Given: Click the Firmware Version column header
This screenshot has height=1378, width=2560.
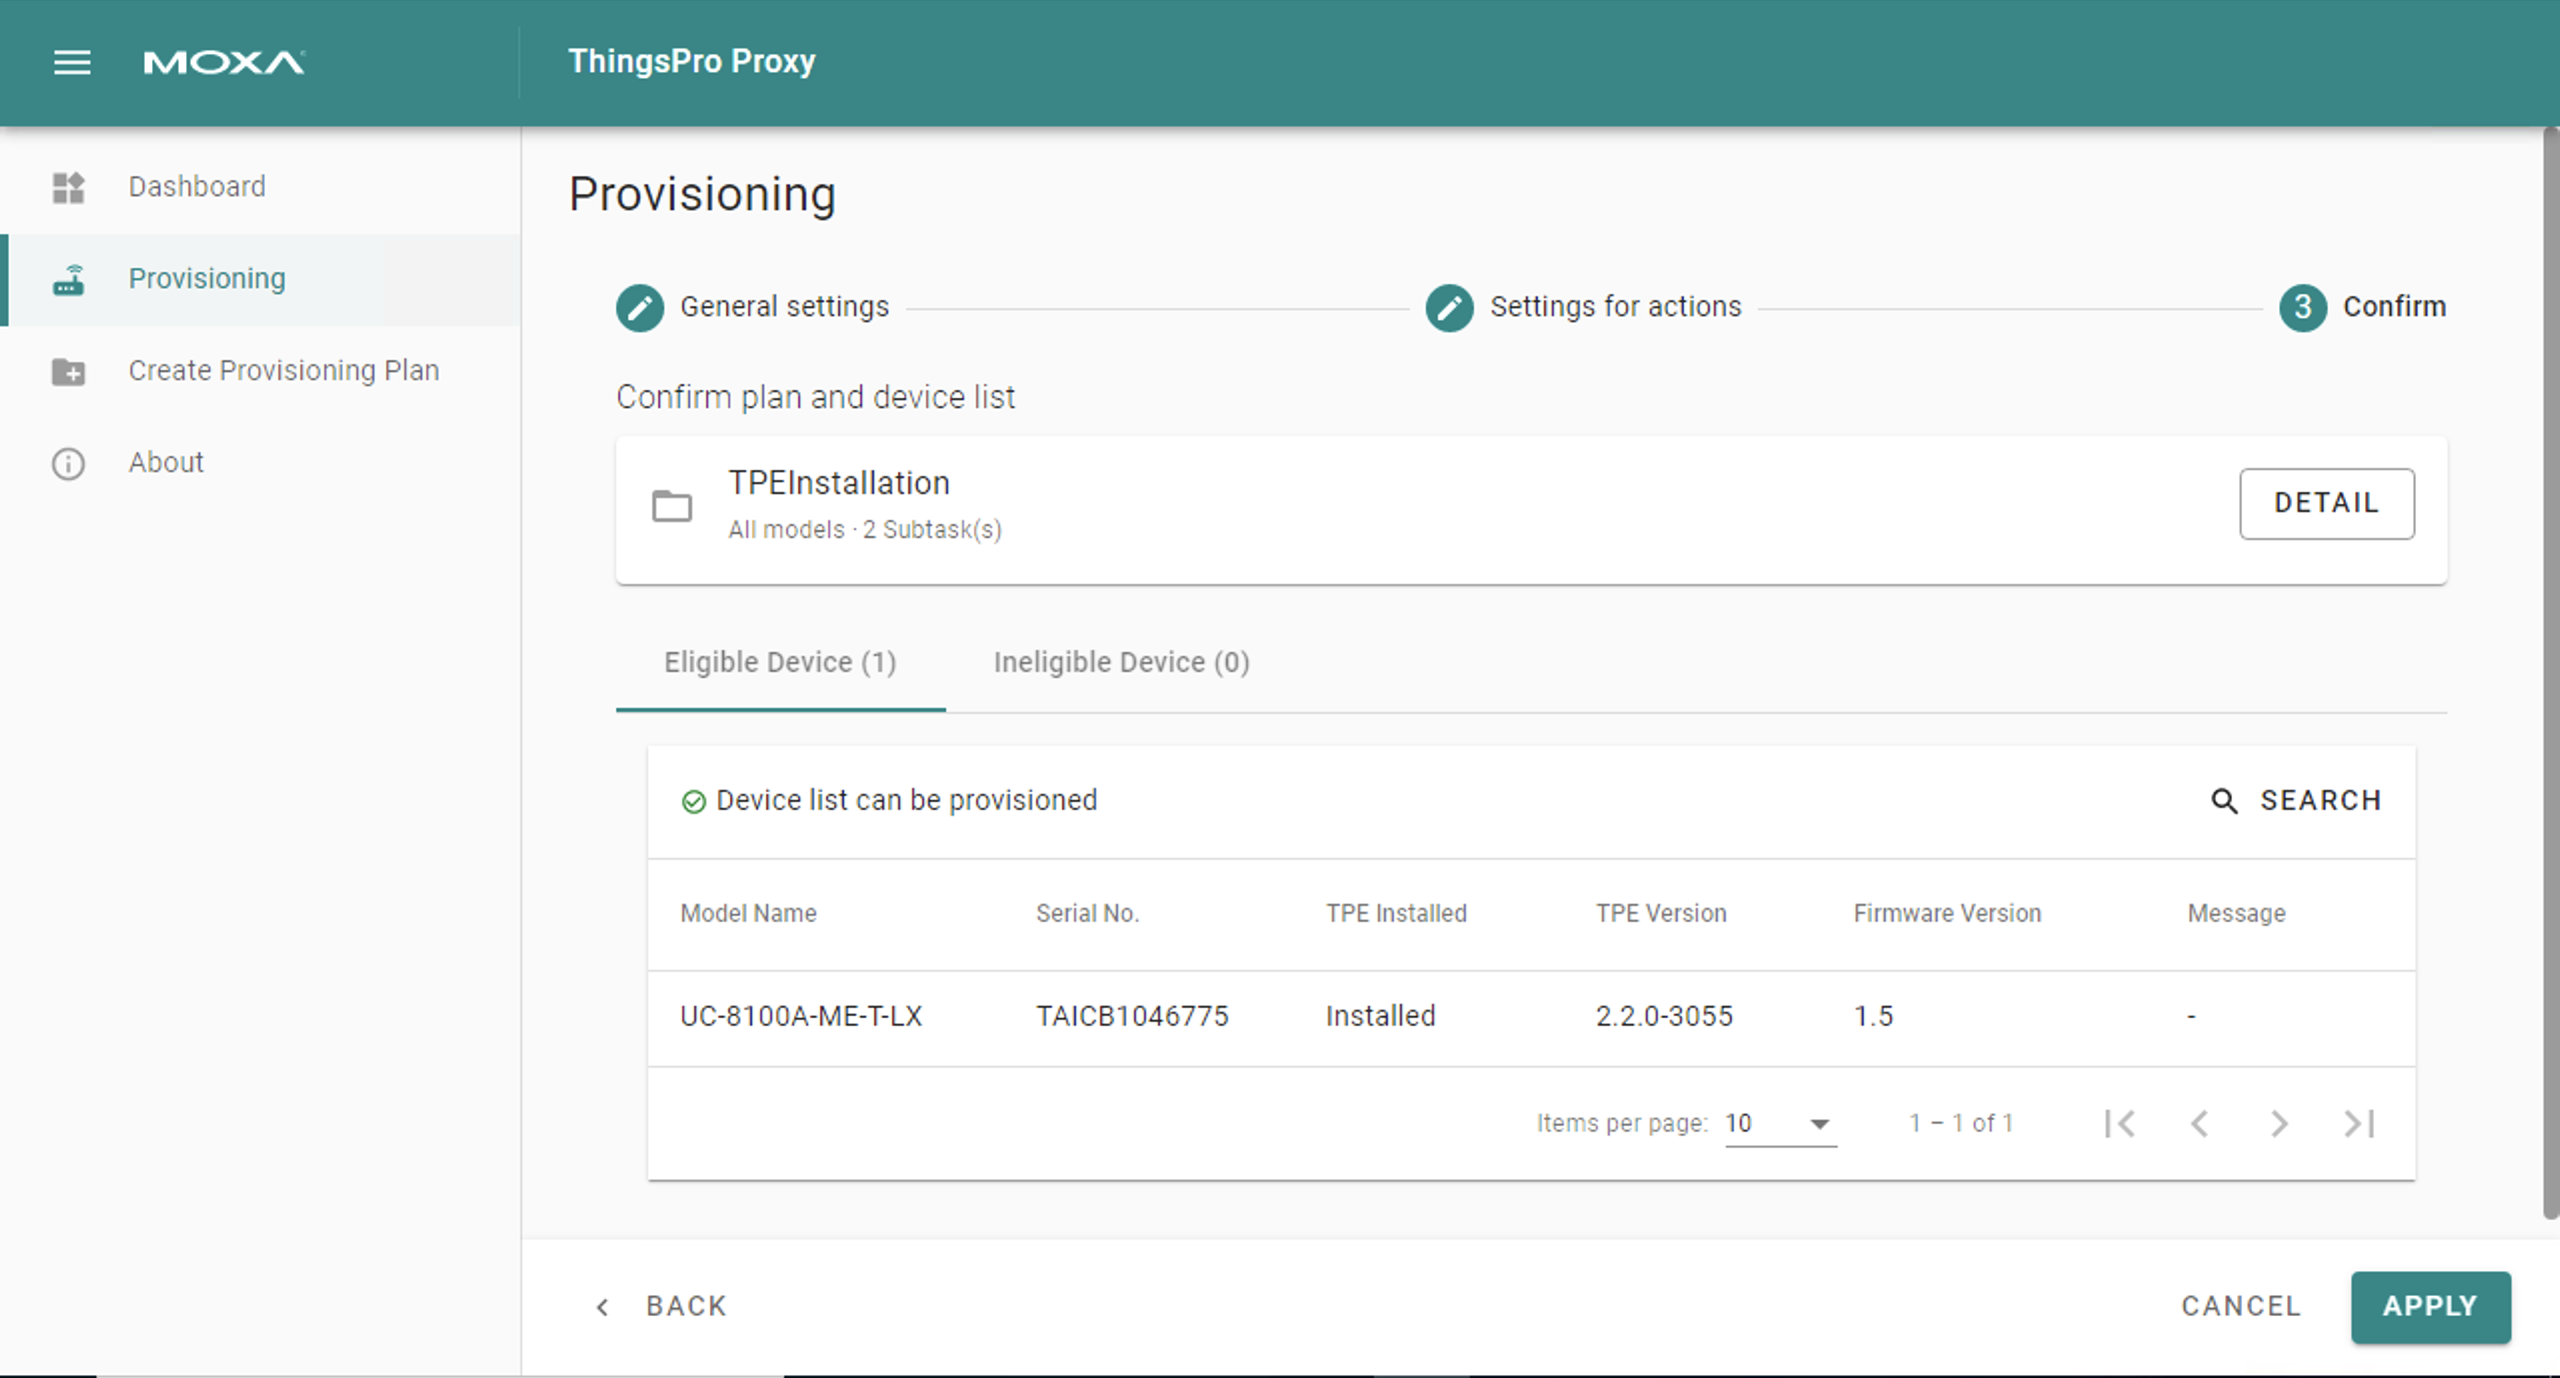Looking at the screenshot, I should pyautogui.click(x=1947, y=914).
